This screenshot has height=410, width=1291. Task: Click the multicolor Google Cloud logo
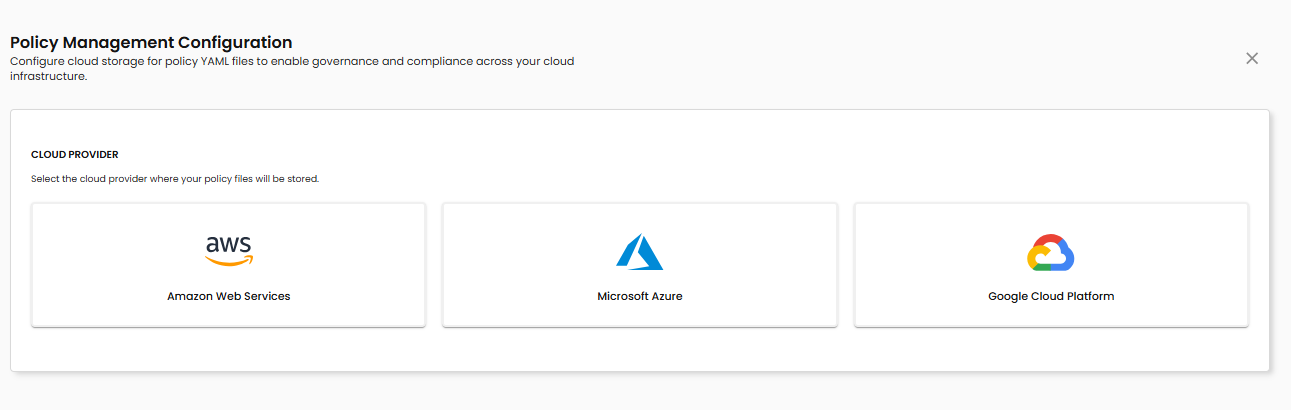1050,253
